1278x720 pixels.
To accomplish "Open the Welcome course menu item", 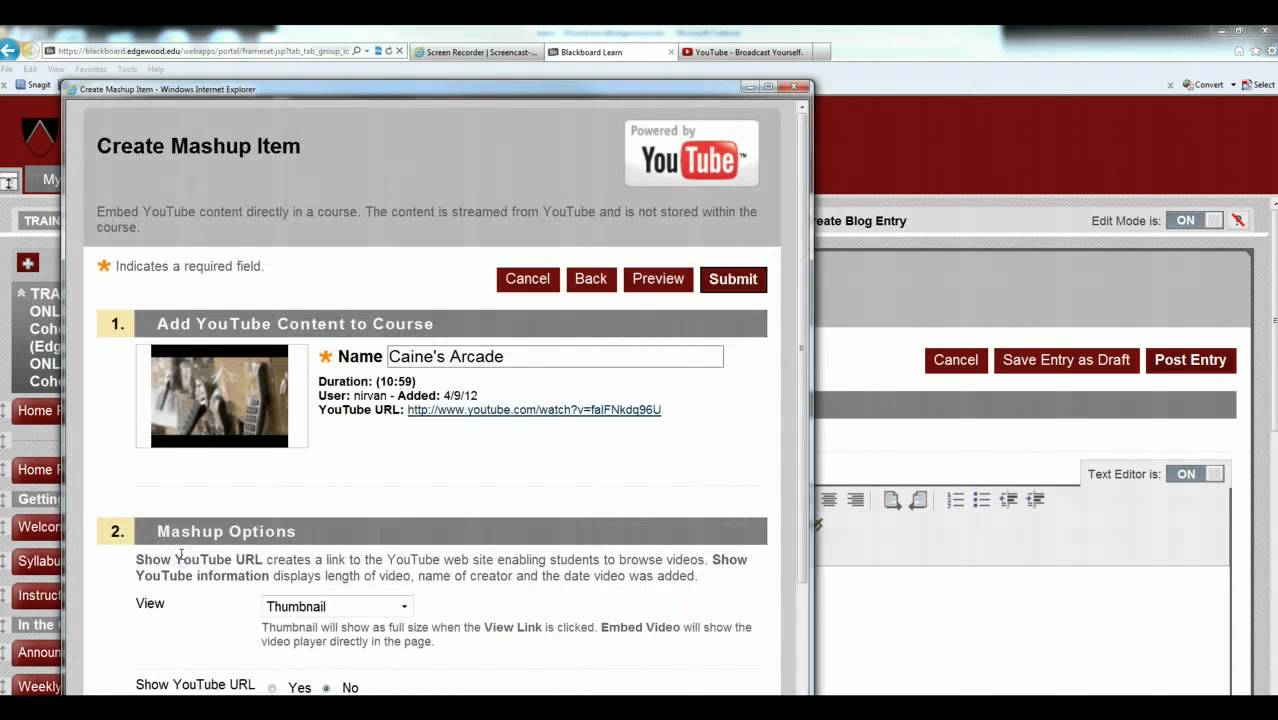I will pyautogui.click(x=38, y=527).
